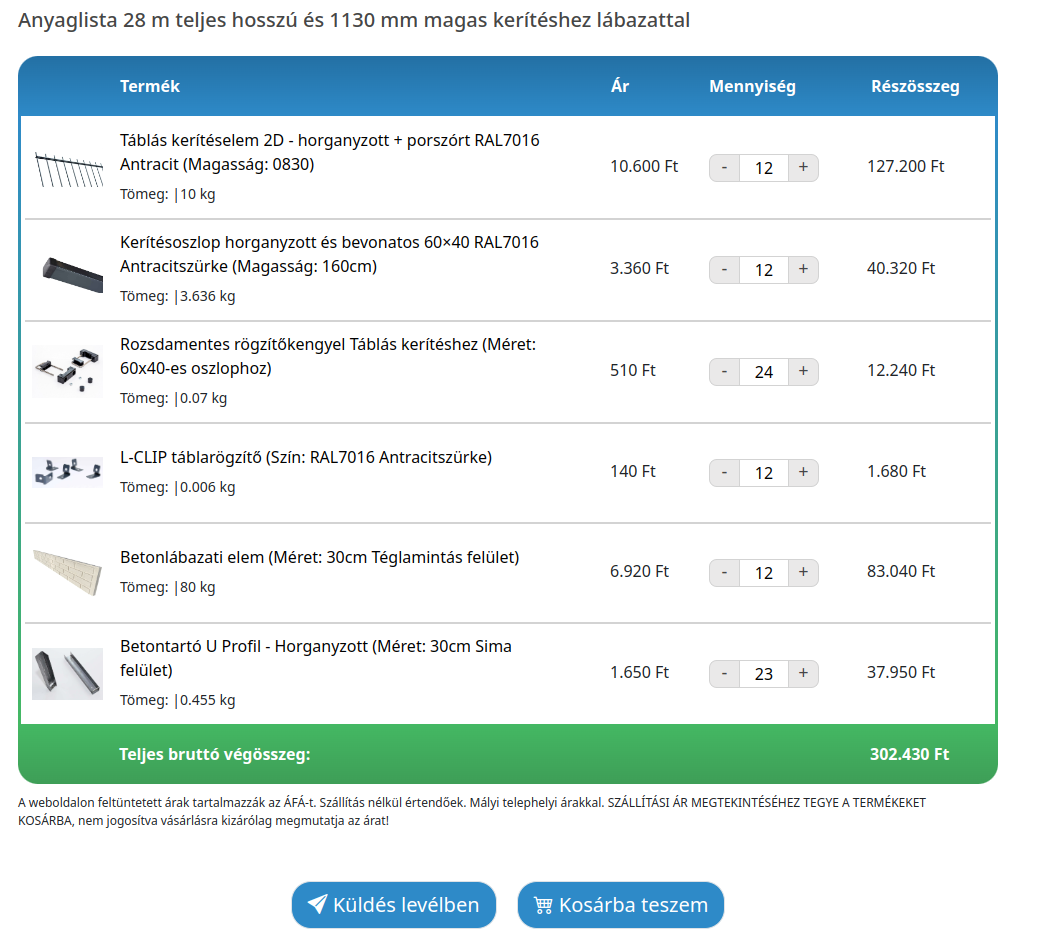Click the L-CLIP fastener product image

(x=68, y=472)
